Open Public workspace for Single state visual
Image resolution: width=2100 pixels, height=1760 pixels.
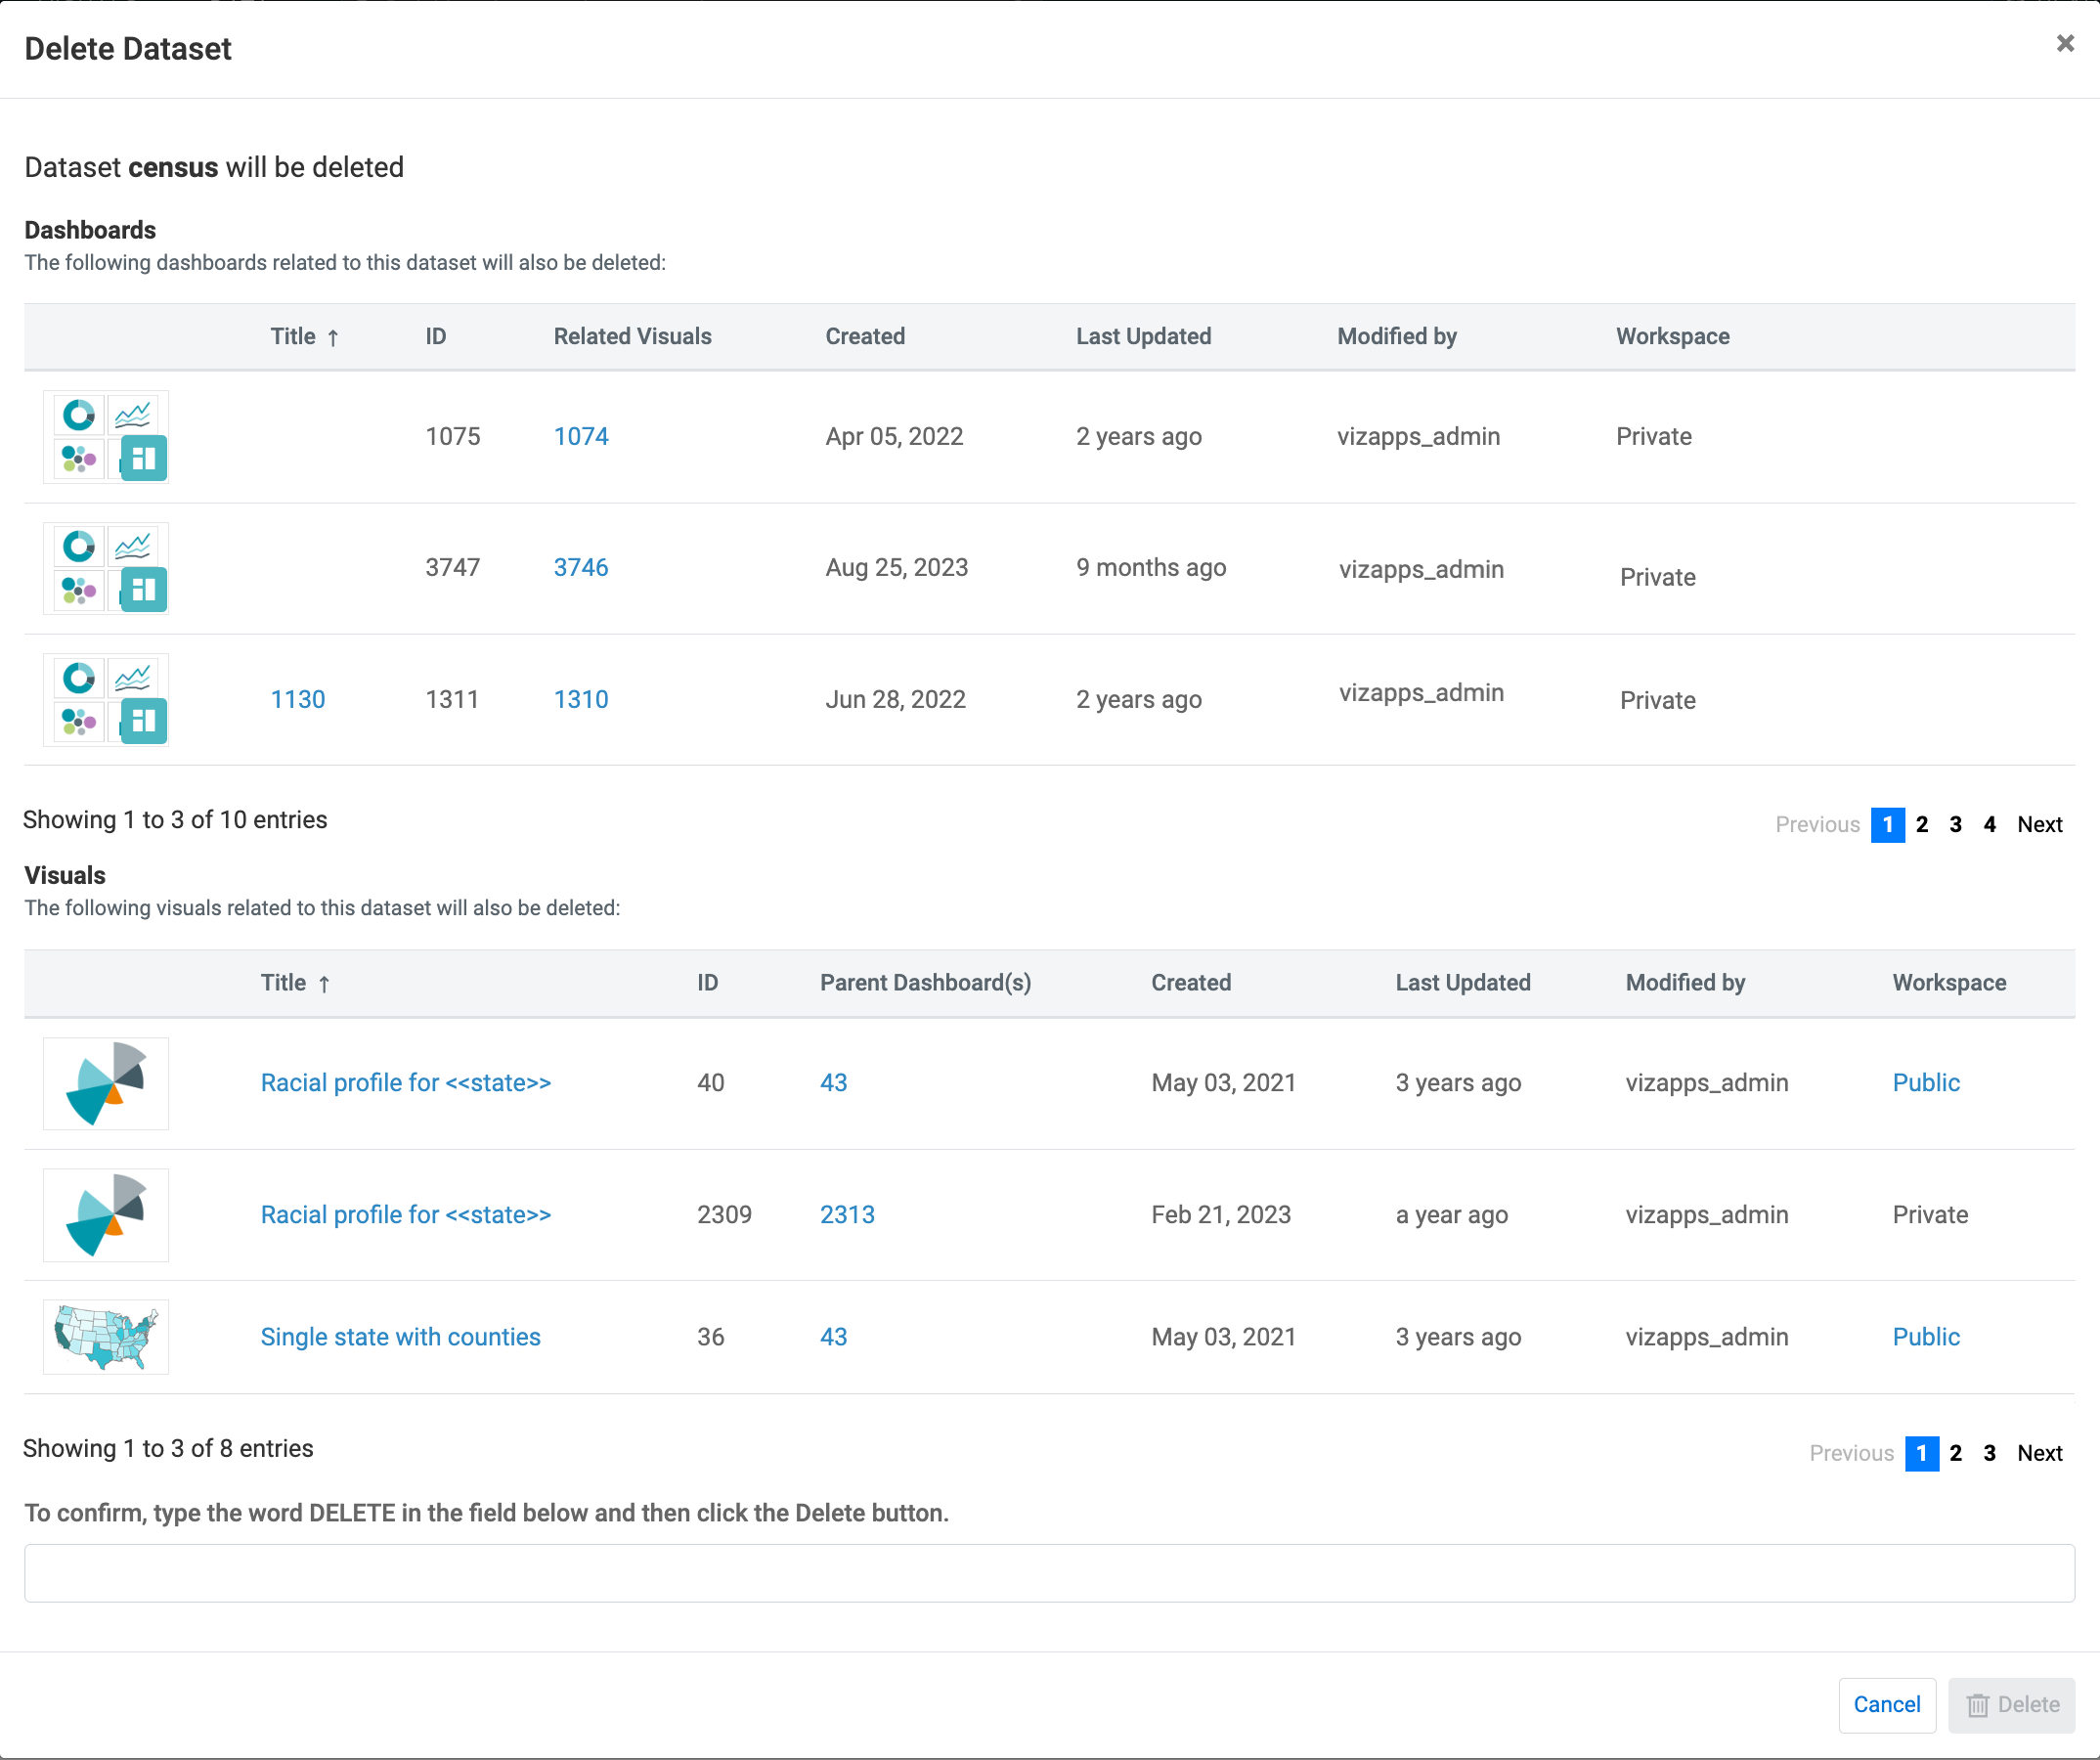[1926, 1337]
